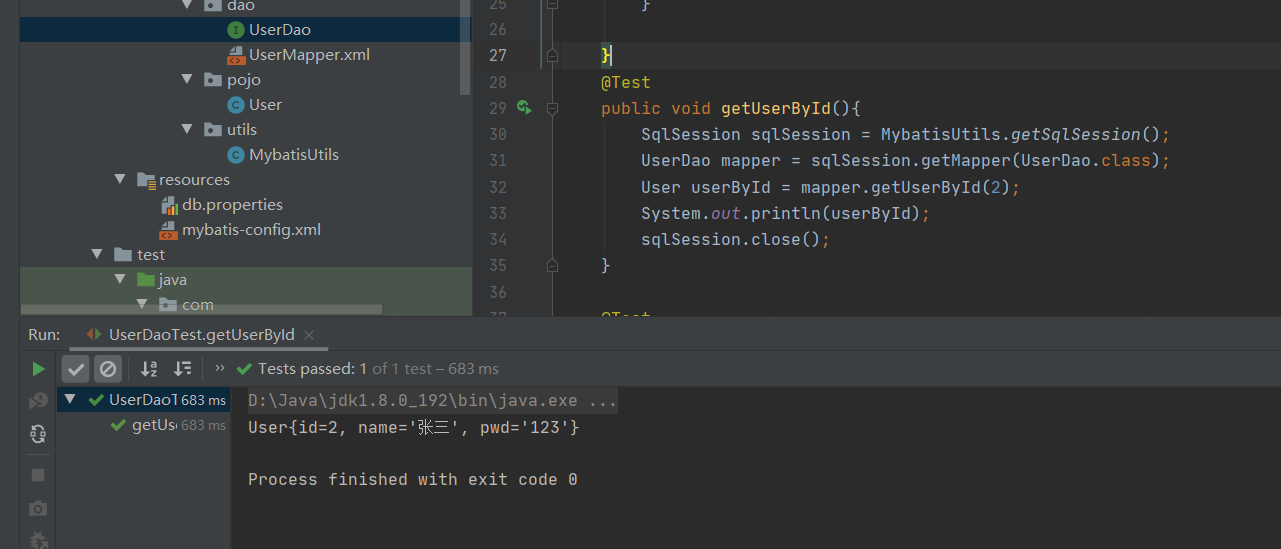Screen dimensions: 1281x549
Task: Click the UserDao interface icon
Action: [x=236, y=30]
